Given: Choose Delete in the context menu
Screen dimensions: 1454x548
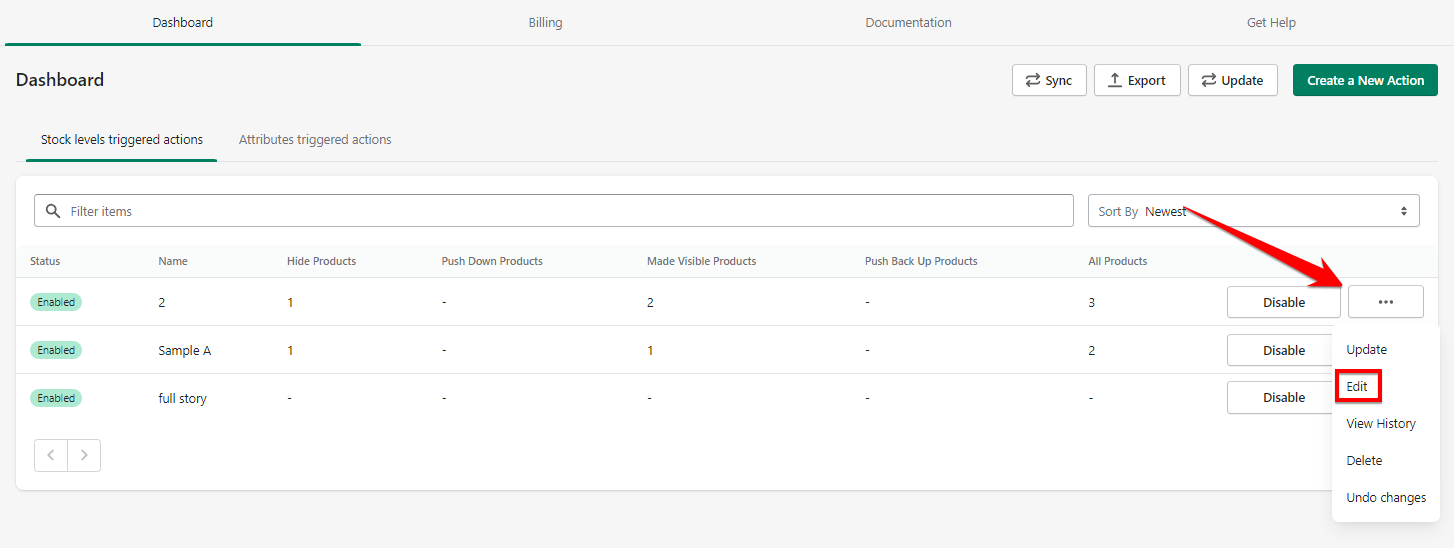Looking at the screenshot, I should point(1364,460).
